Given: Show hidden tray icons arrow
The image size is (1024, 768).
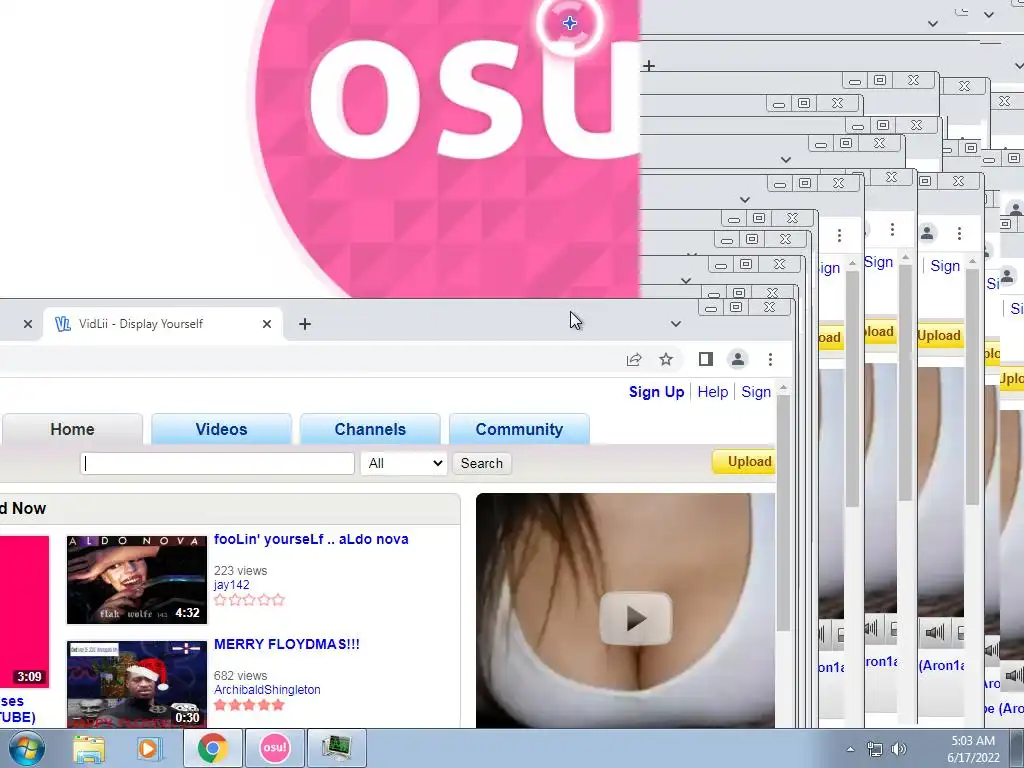Looking at the screenshot, I should pos(850,749).
